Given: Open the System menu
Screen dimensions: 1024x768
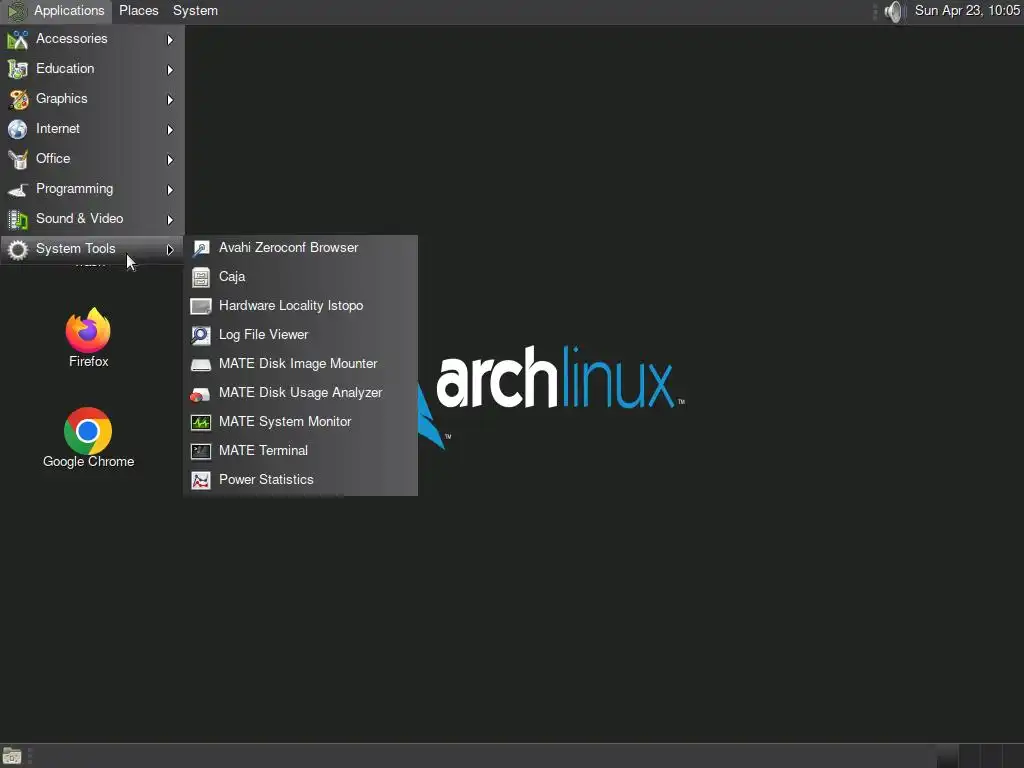Looking at the screenshot, I should (x=195, y=11).
